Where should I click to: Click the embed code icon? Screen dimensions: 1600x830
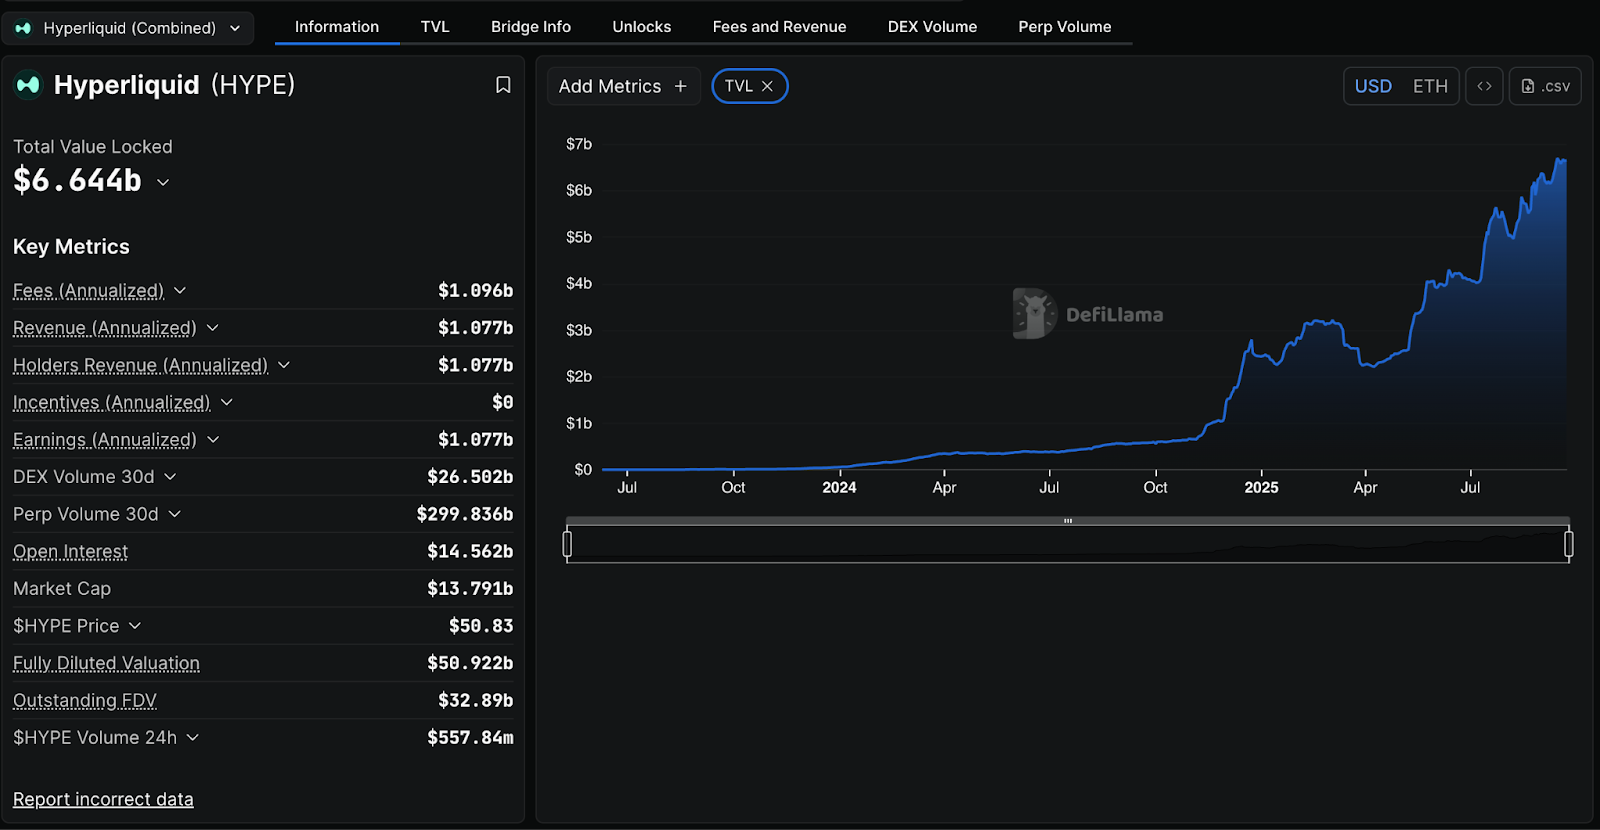pos(1484,86)
